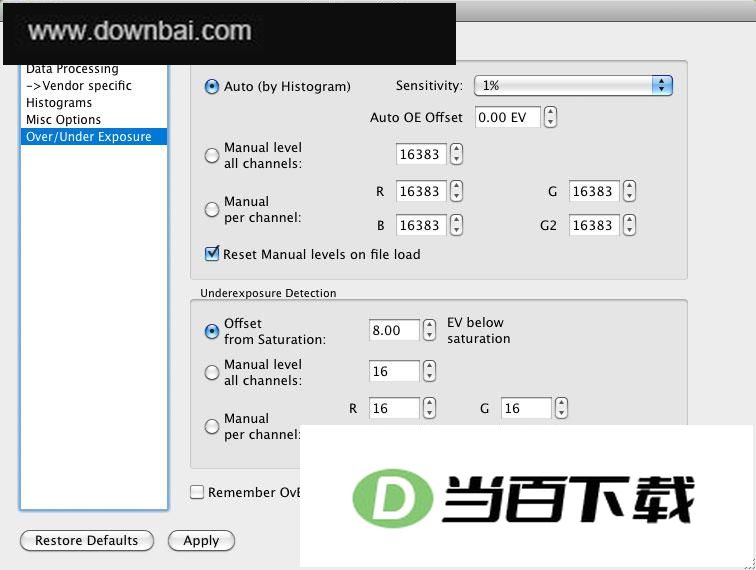Enable the Remember checkbox at bottom
756x570 pixels.
pos(197,492)
